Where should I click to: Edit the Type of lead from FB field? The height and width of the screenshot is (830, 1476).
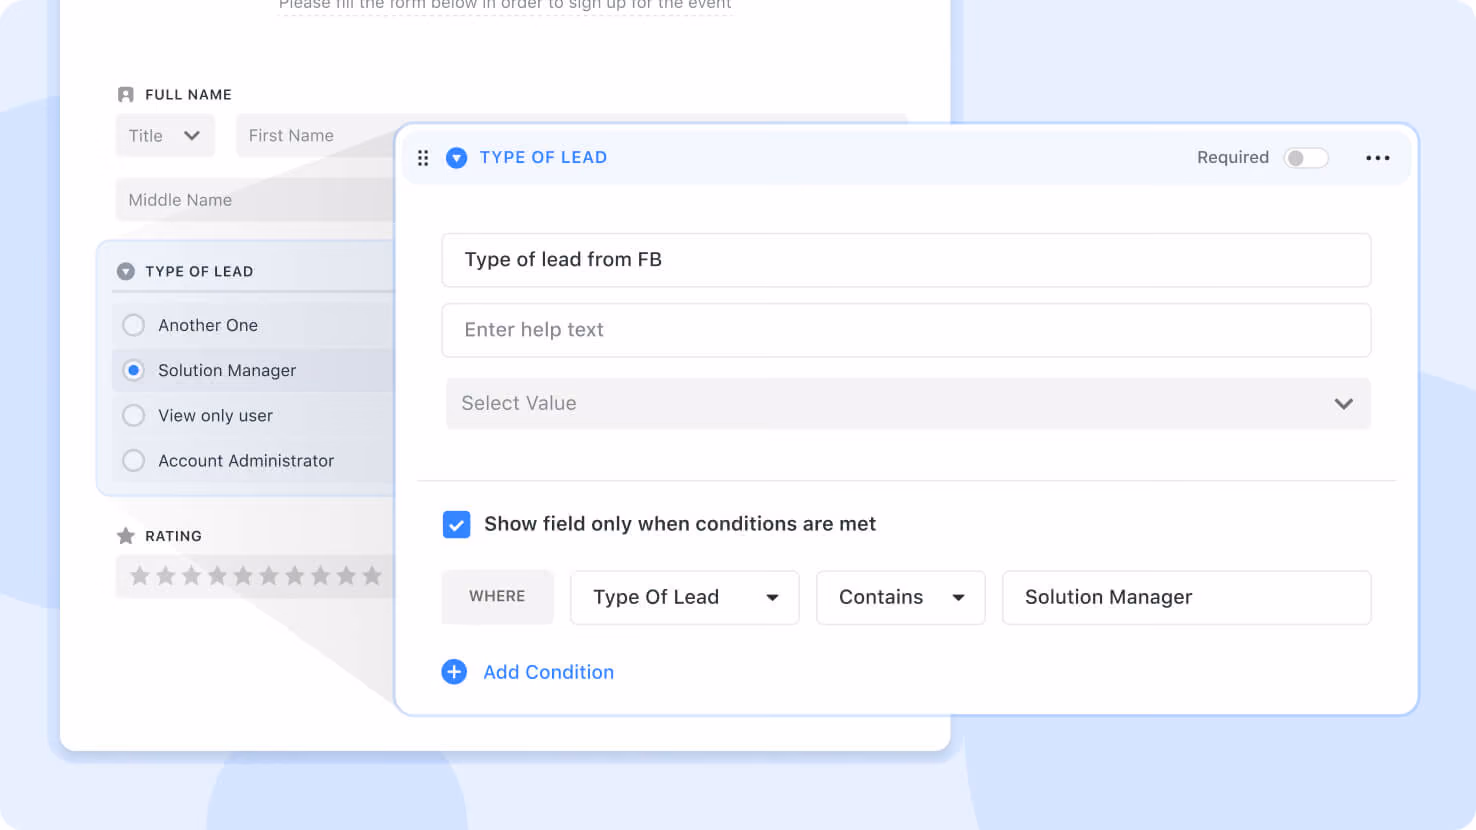point(906,260)
